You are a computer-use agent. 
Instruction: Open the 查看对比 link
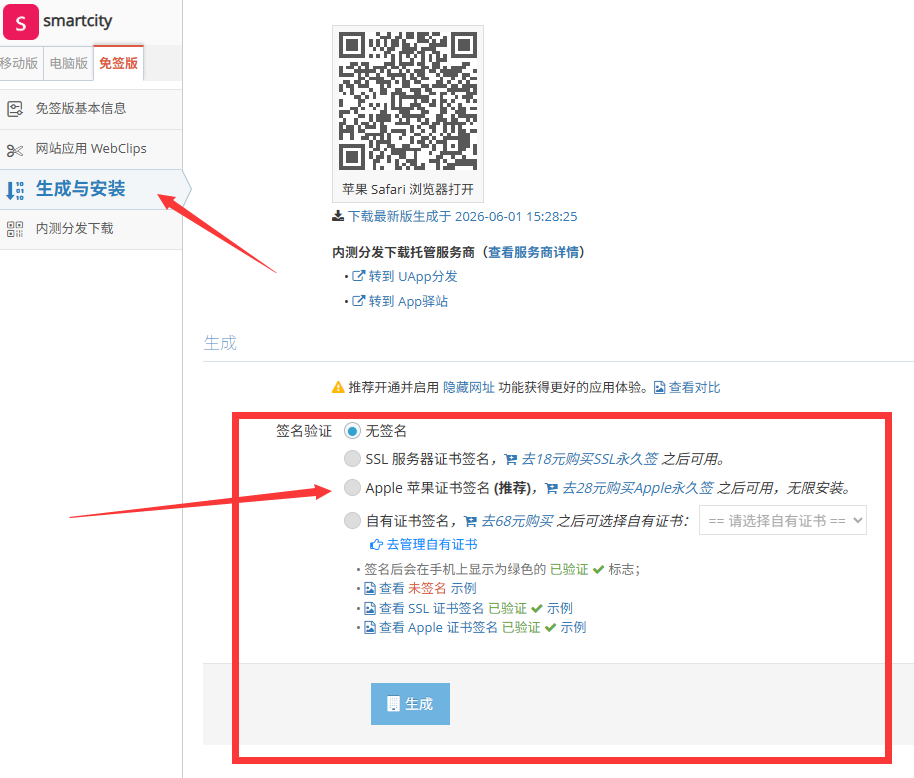[x=694, y=388]
